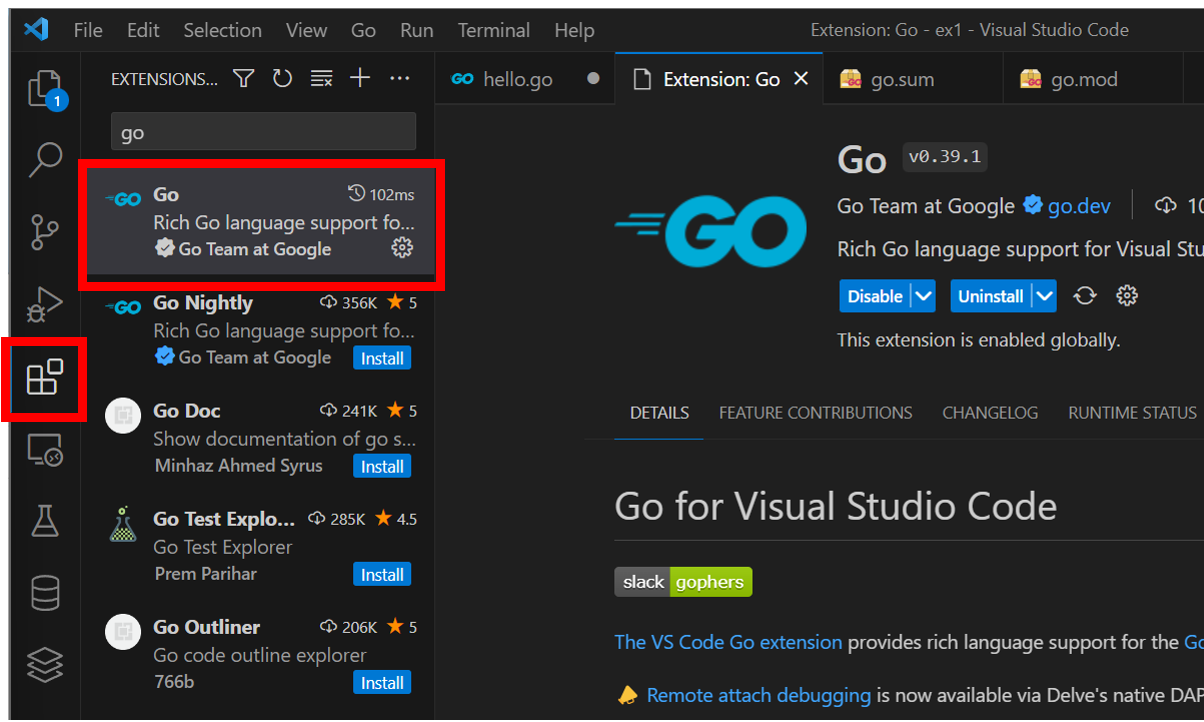Open the gear icon beside Uninstall dropdown
Image resolution: width=1204 pixels, height=722 pixels.
click(x=1127, y=296)
